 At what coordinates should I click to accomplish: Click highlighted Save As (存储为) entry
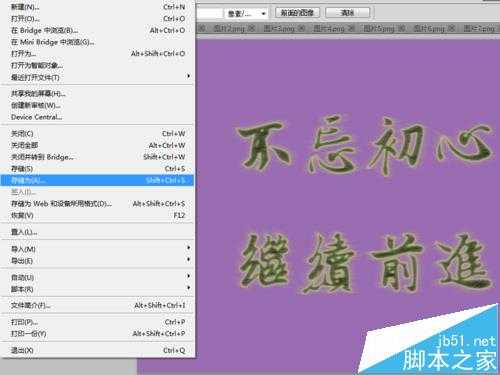97,180
